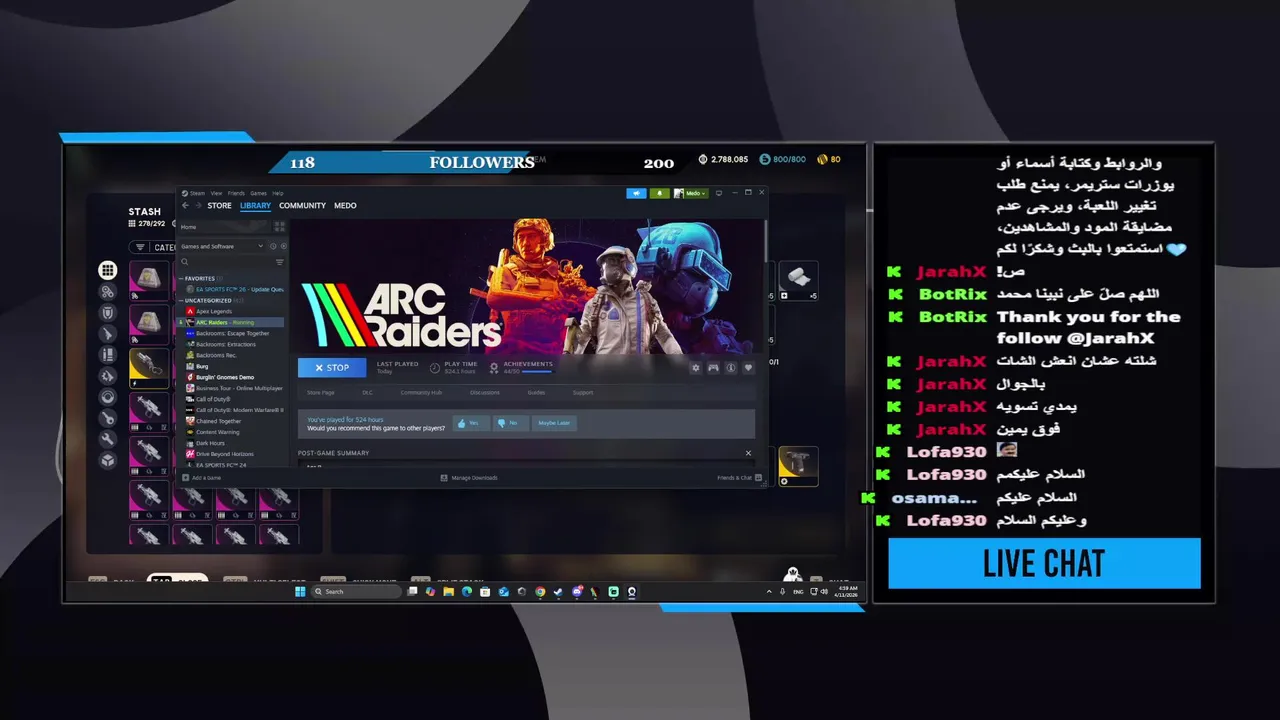1280x720 pixels.
Task: Open the stash Category filter dropdown
Action: [154, 247]
